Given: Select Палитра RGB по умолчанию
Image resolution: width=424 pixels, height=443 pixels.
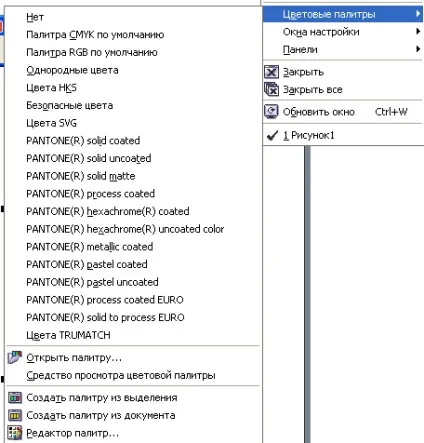Looking at the screenshot, I should (x=133, y=52).
